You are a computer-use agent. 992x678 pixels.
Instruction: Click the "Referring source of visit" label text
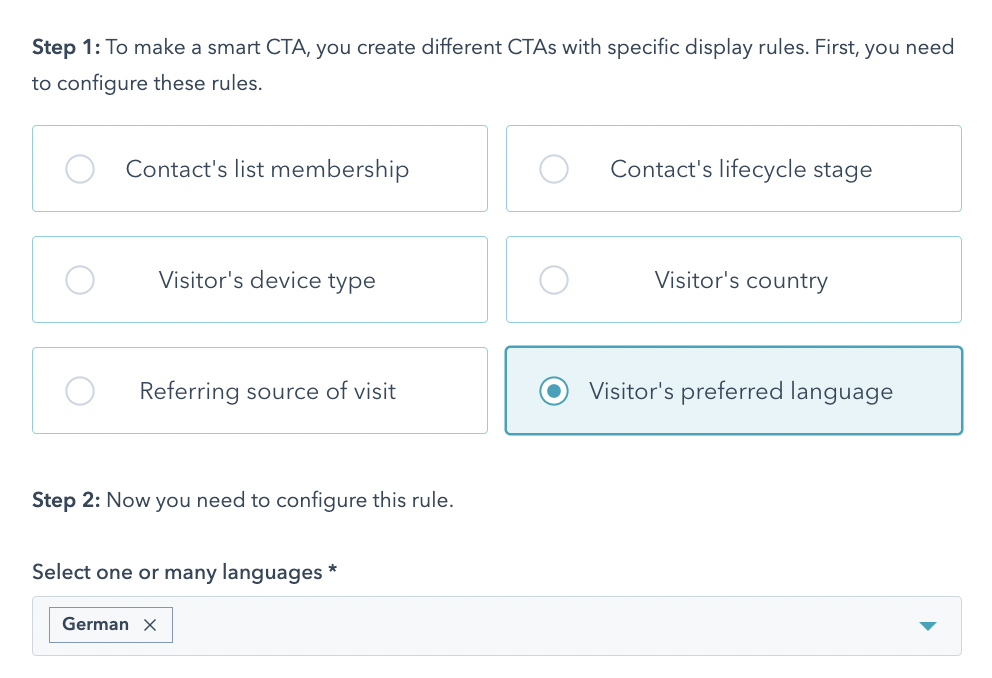pyautogui.click(x=267, y=391)
